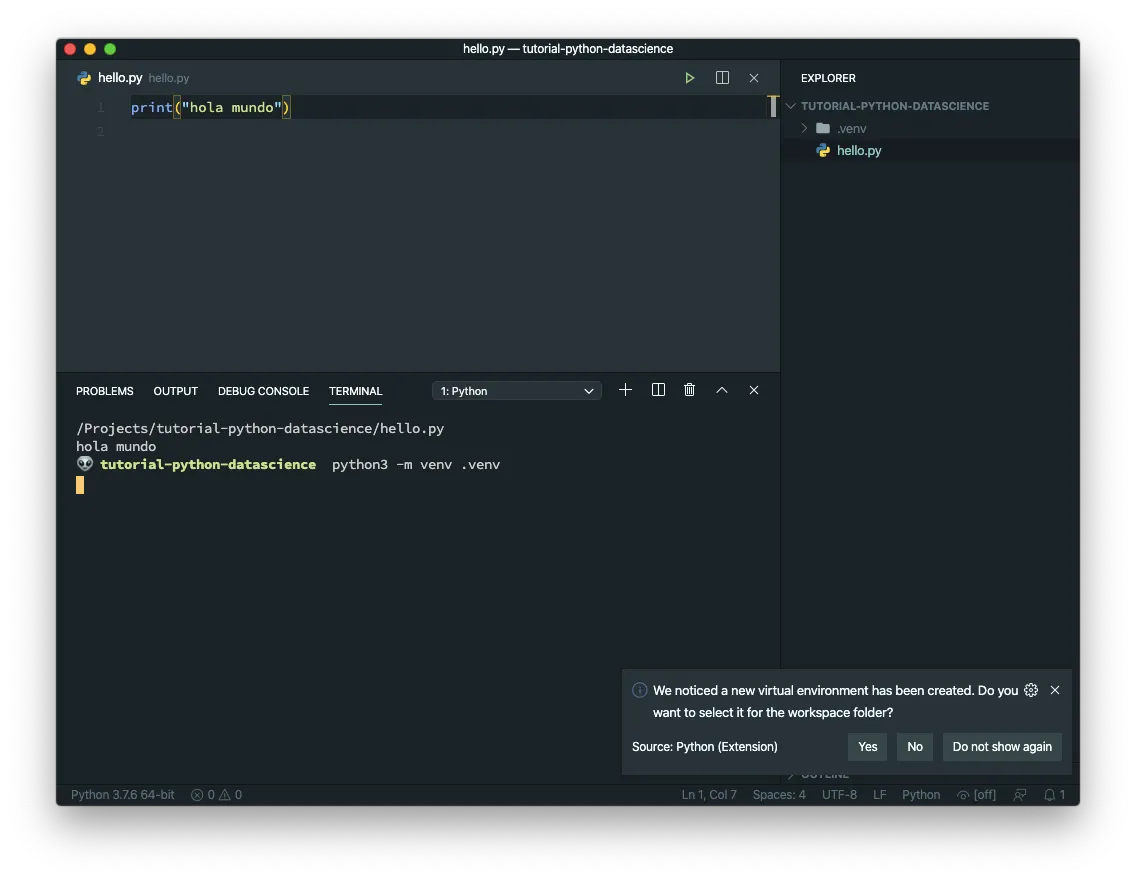Select UTF-8 encoding in status bar
The height and width of the screenshot is (880, 1136).
pos(839,795)
